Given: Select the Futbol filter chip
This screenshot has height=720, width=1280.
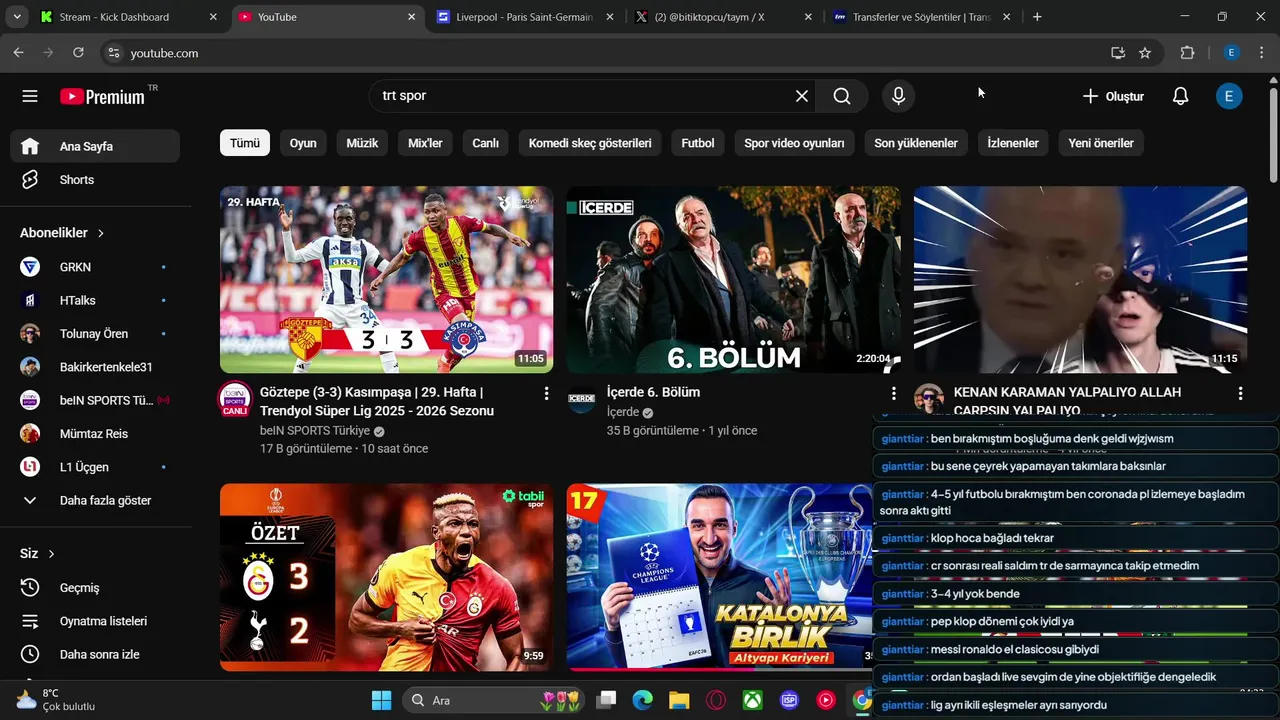Looking at the screenshot, I should tap(698, 143).
